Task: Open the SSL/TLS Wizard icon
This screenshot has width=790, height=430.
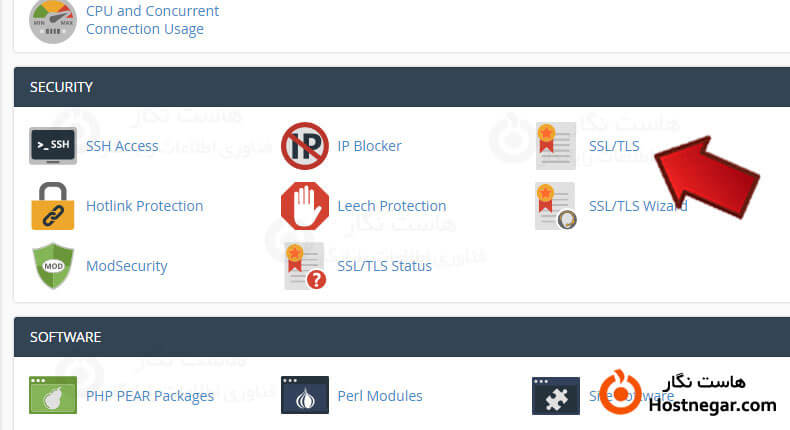Action: tap(555, 206)
